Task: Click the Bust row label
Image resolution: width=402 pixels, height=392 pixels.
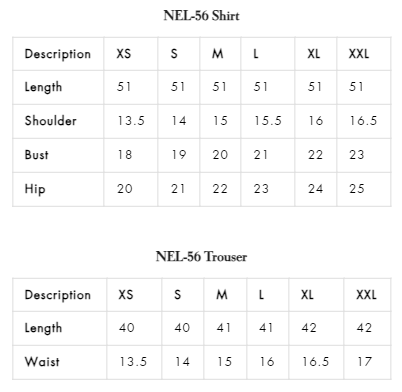Action: (37, 155)
